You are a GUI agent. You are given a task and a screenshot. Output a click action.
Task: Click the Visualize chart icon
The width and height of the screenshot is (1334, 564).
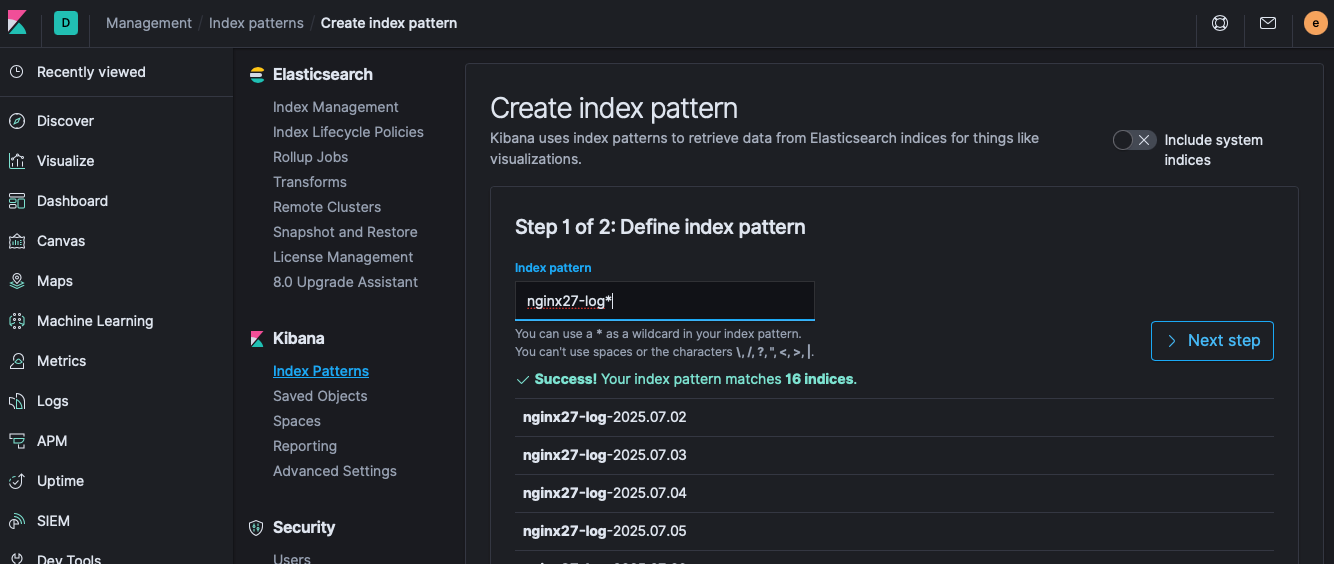click(x=17, y=161)
